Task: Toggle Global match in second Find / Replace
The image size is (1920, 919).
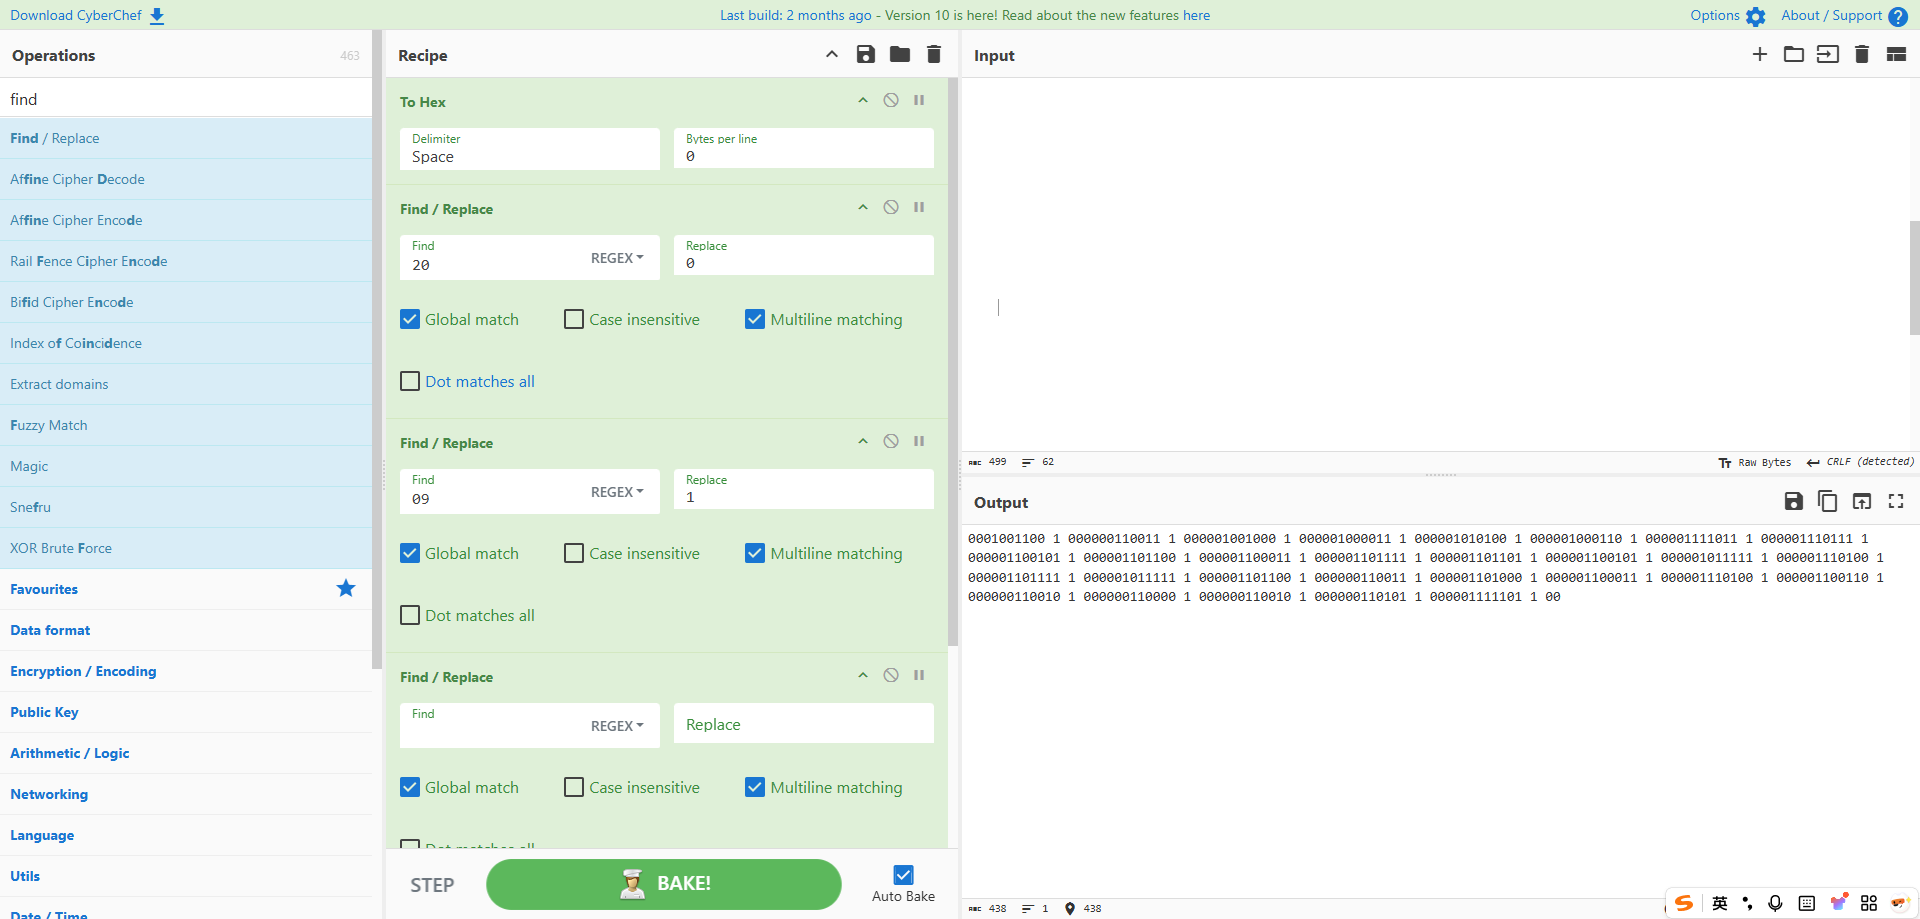Action: coord(410,554)
